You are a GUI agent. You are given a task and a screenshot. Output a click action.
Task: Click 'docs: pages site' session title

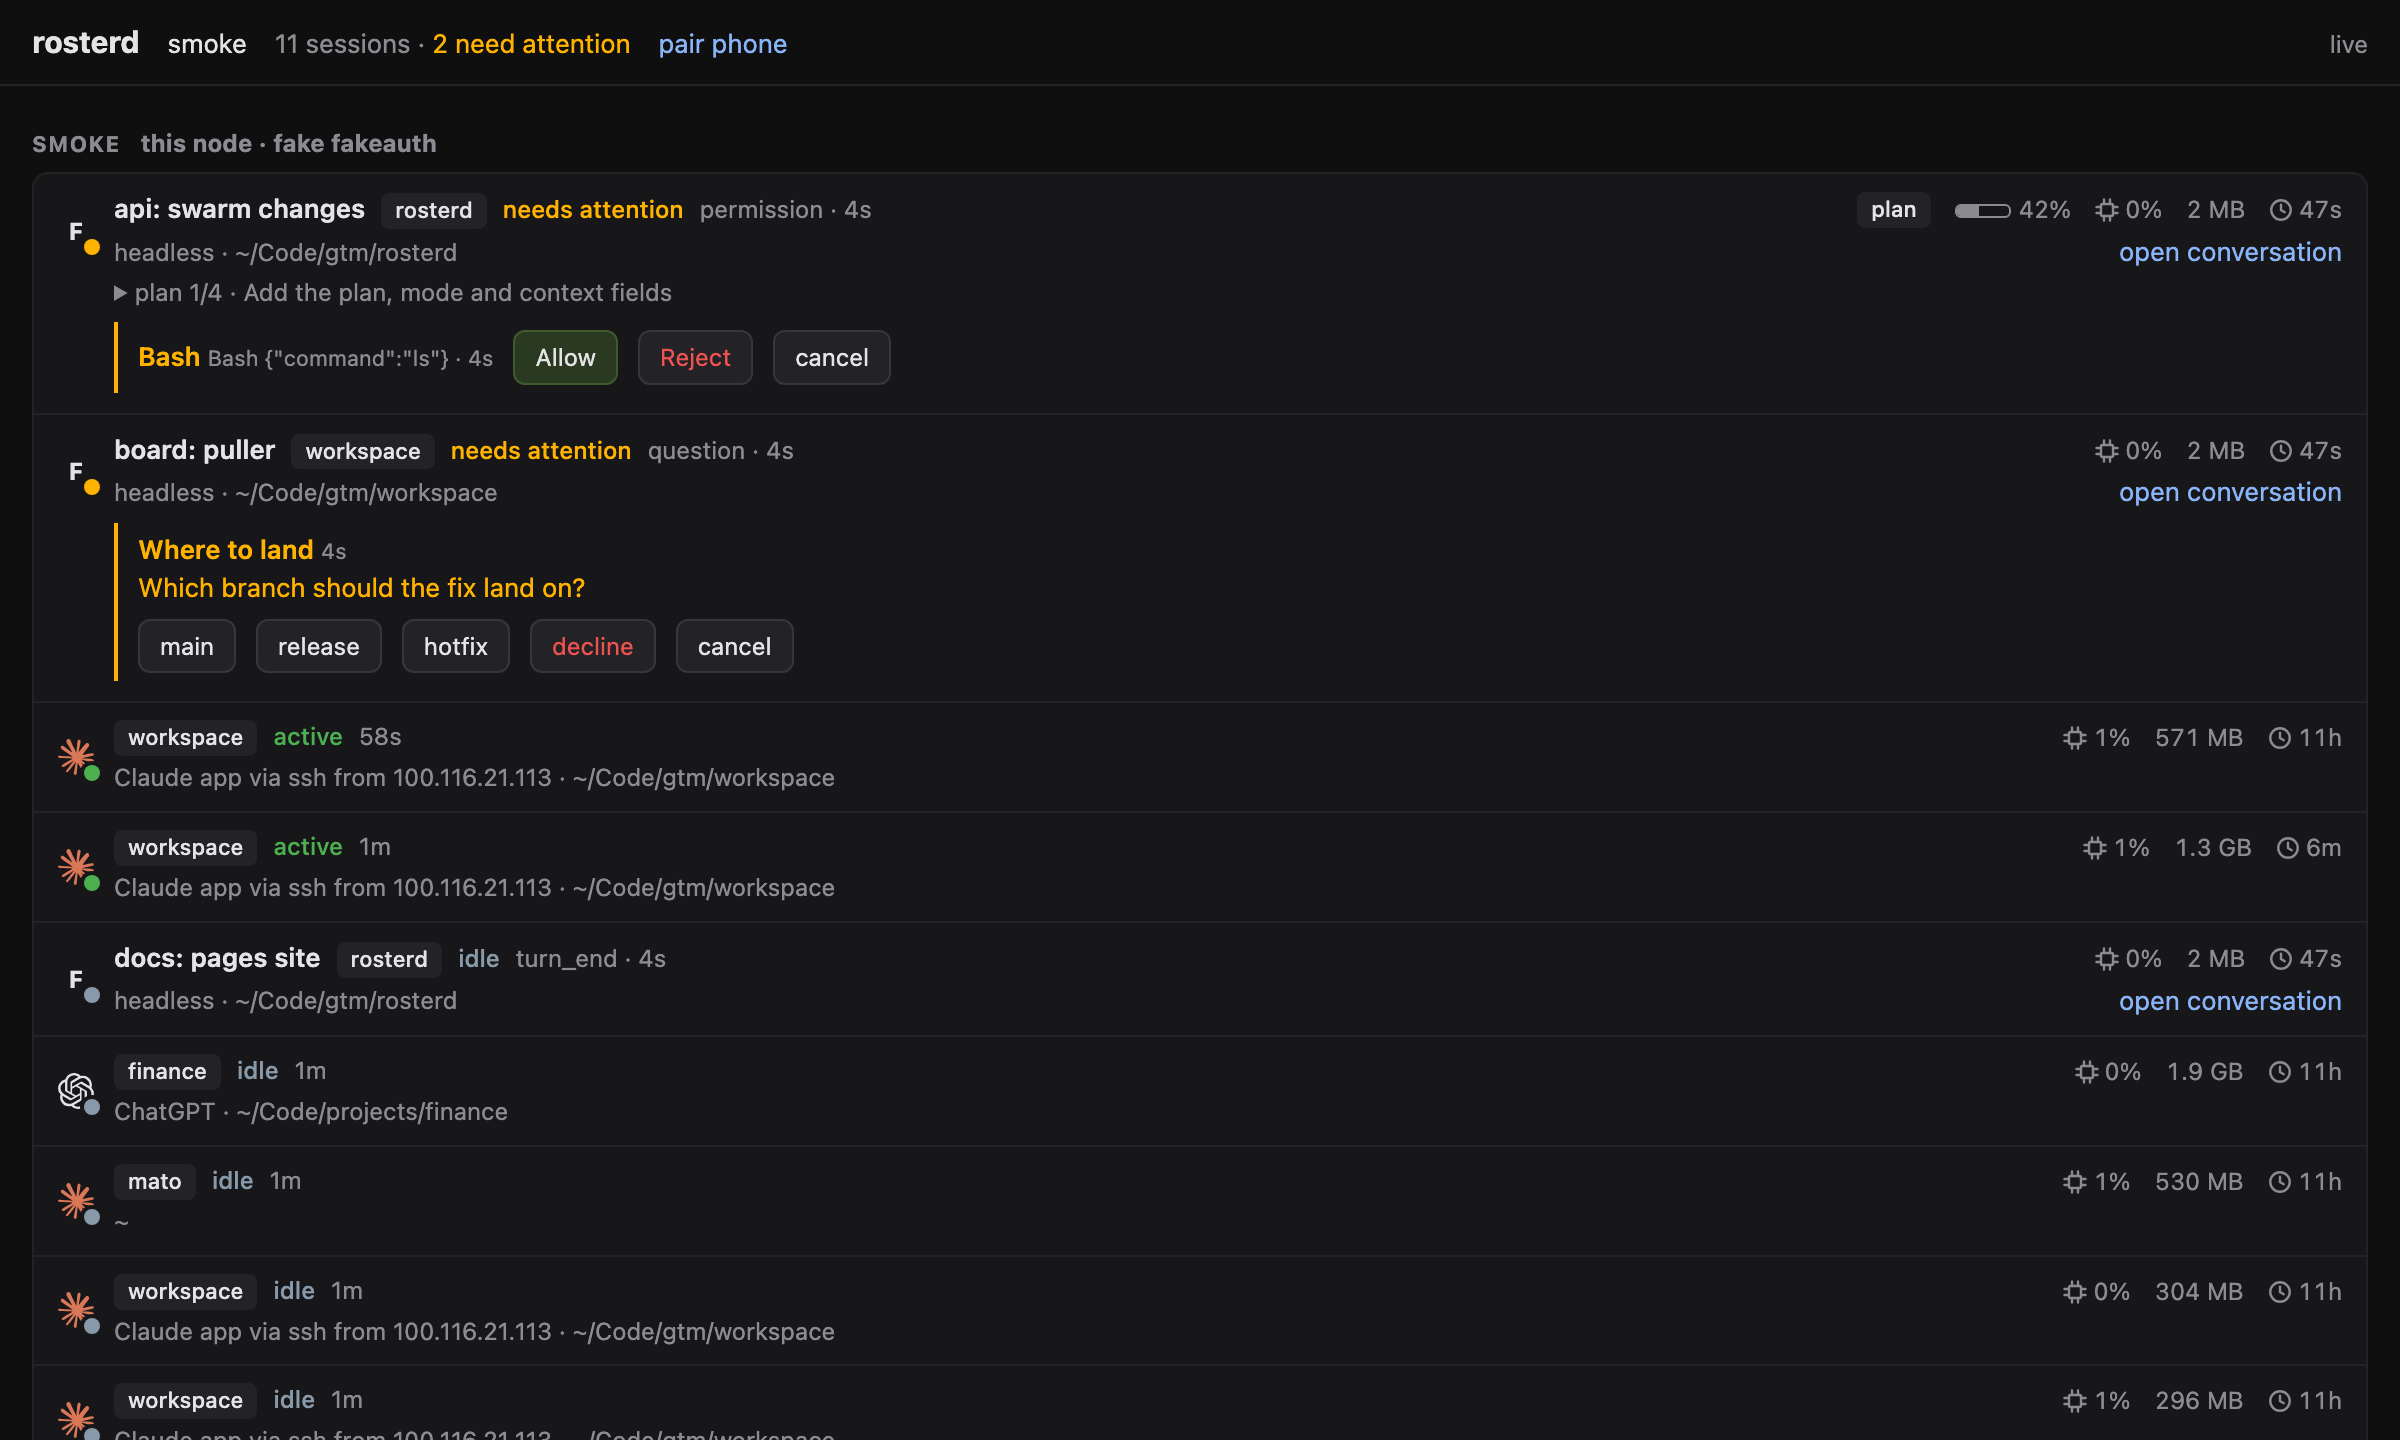(217, 958)
